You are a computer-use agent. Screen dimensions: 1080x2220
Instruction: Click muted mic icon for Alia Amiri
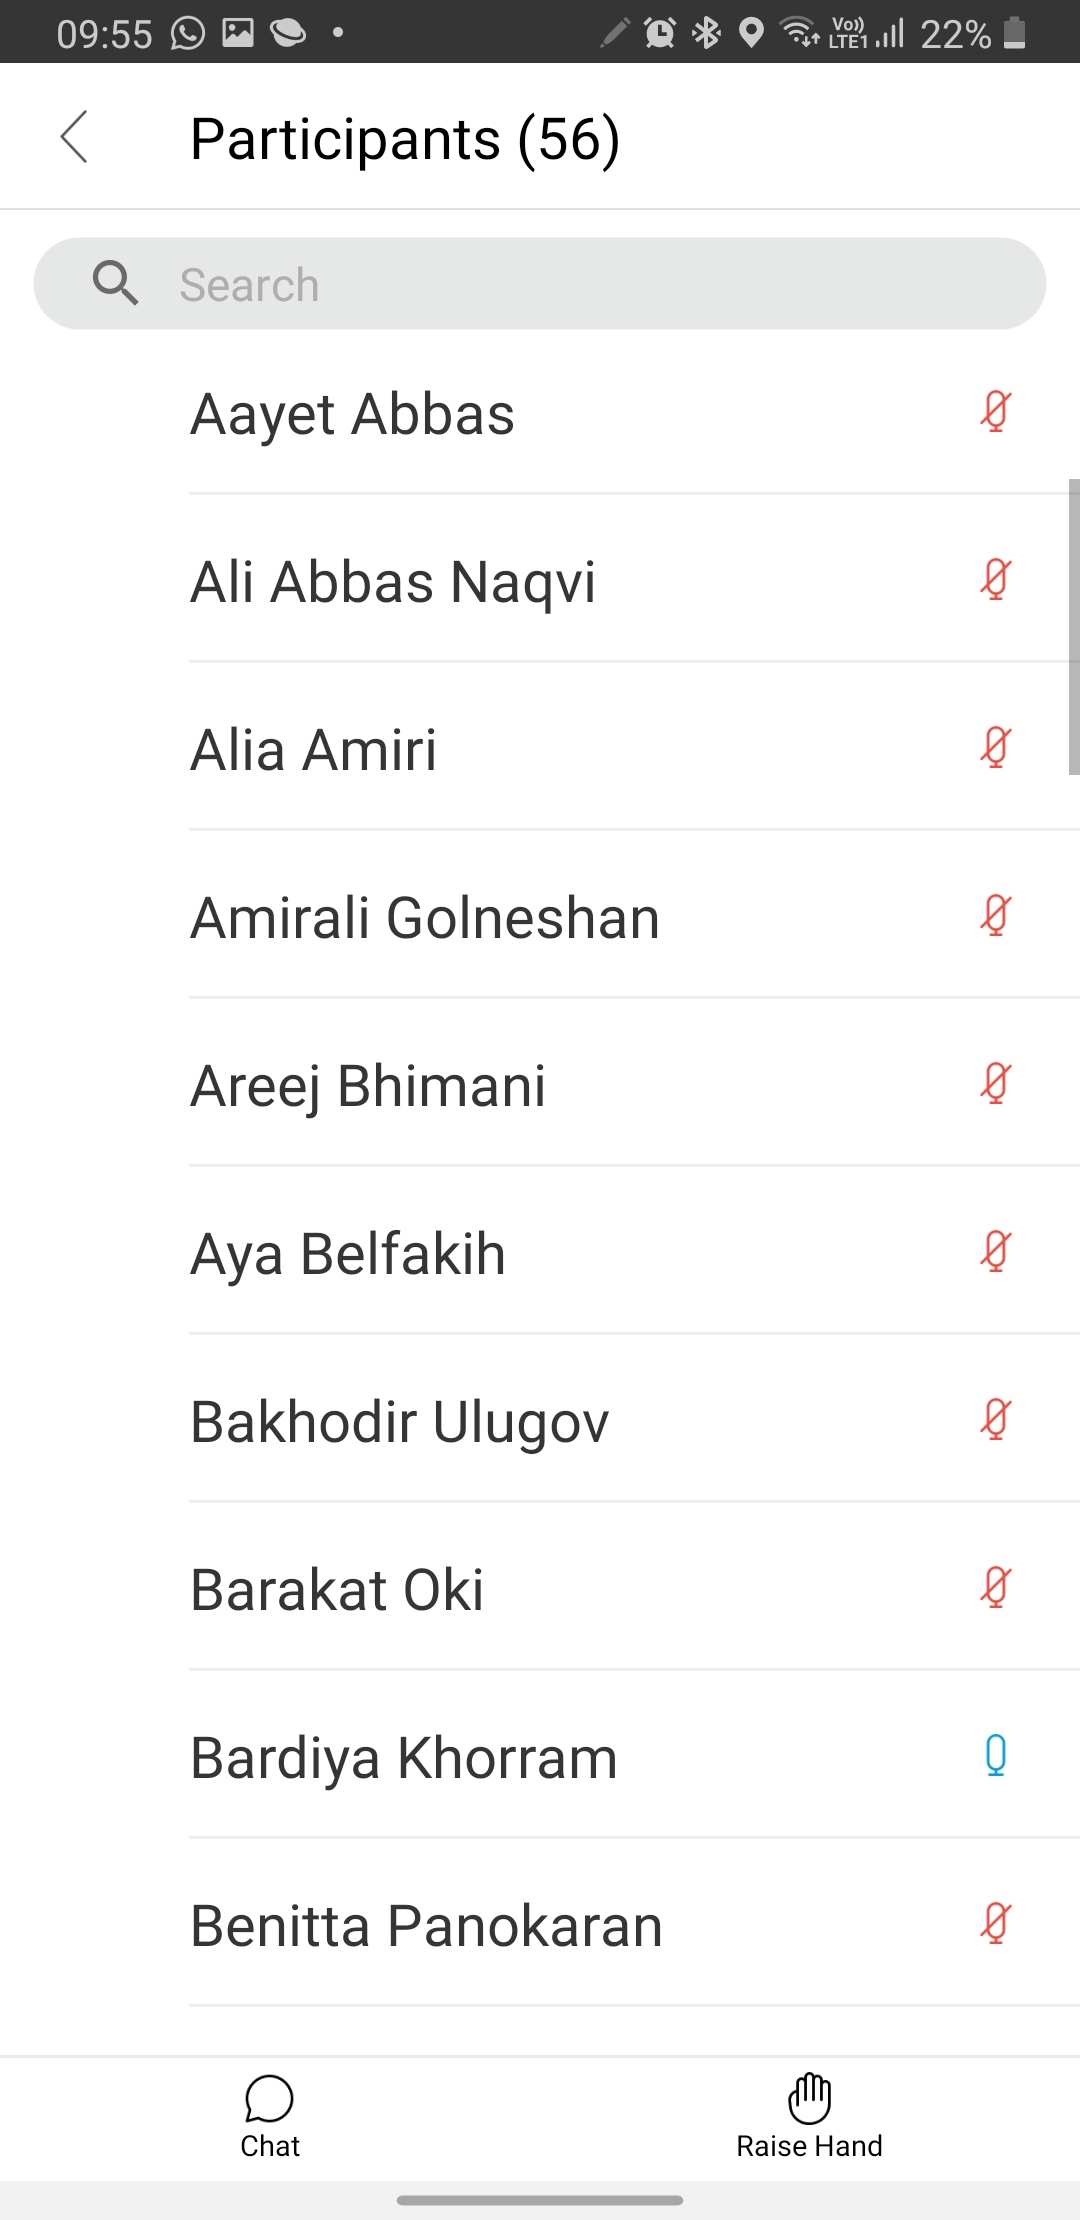point(995,747)
